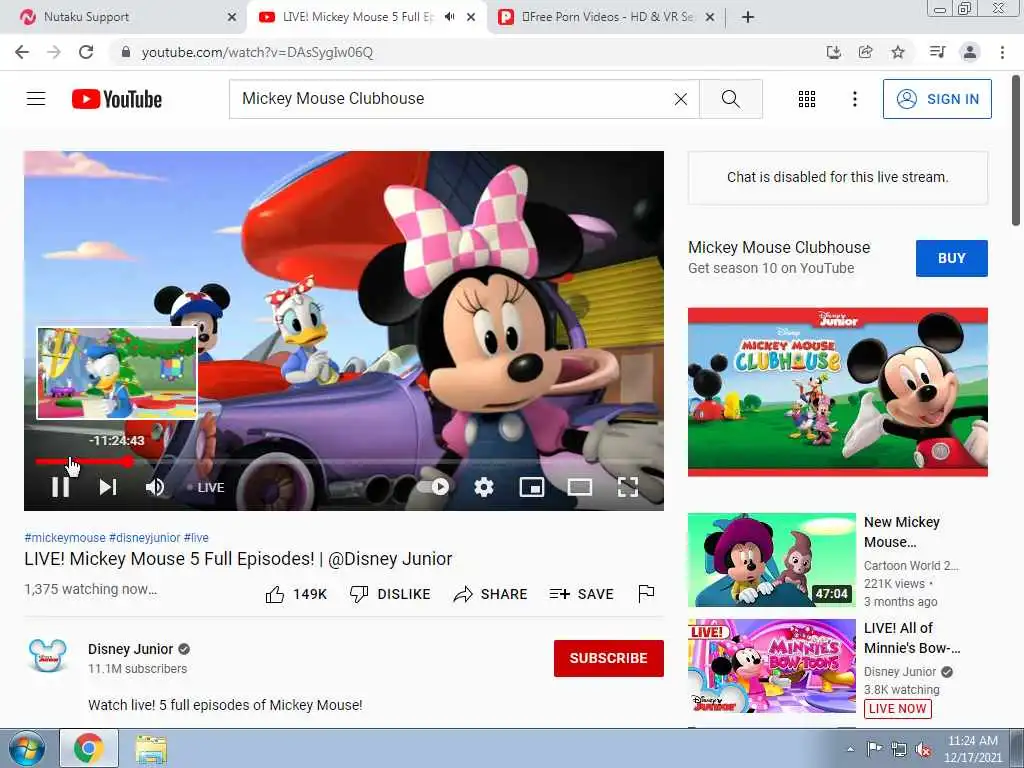
Task: Open 'LIVE! All of Minnie's Bow-...' title
Action: tap(912, 638)
